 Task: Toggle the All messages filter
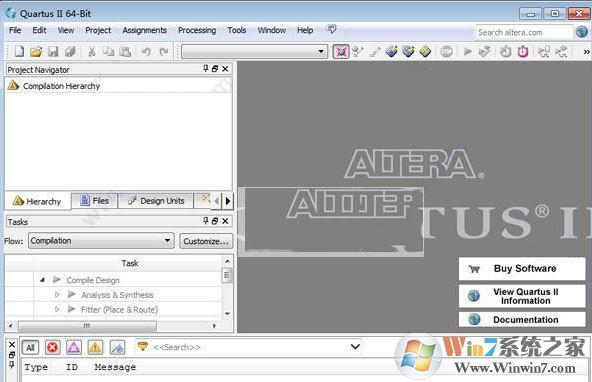point(30,348)
